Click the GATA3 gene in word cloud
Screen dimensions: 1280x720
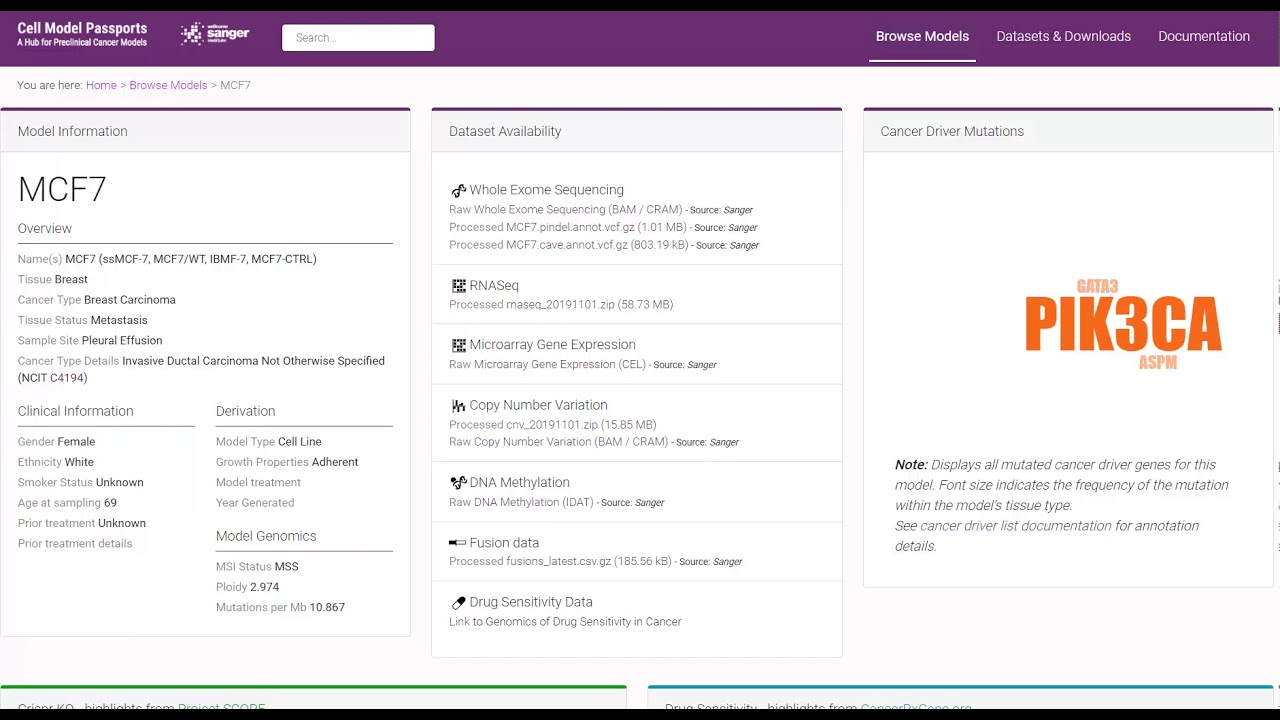click(x=1097, y=286)
